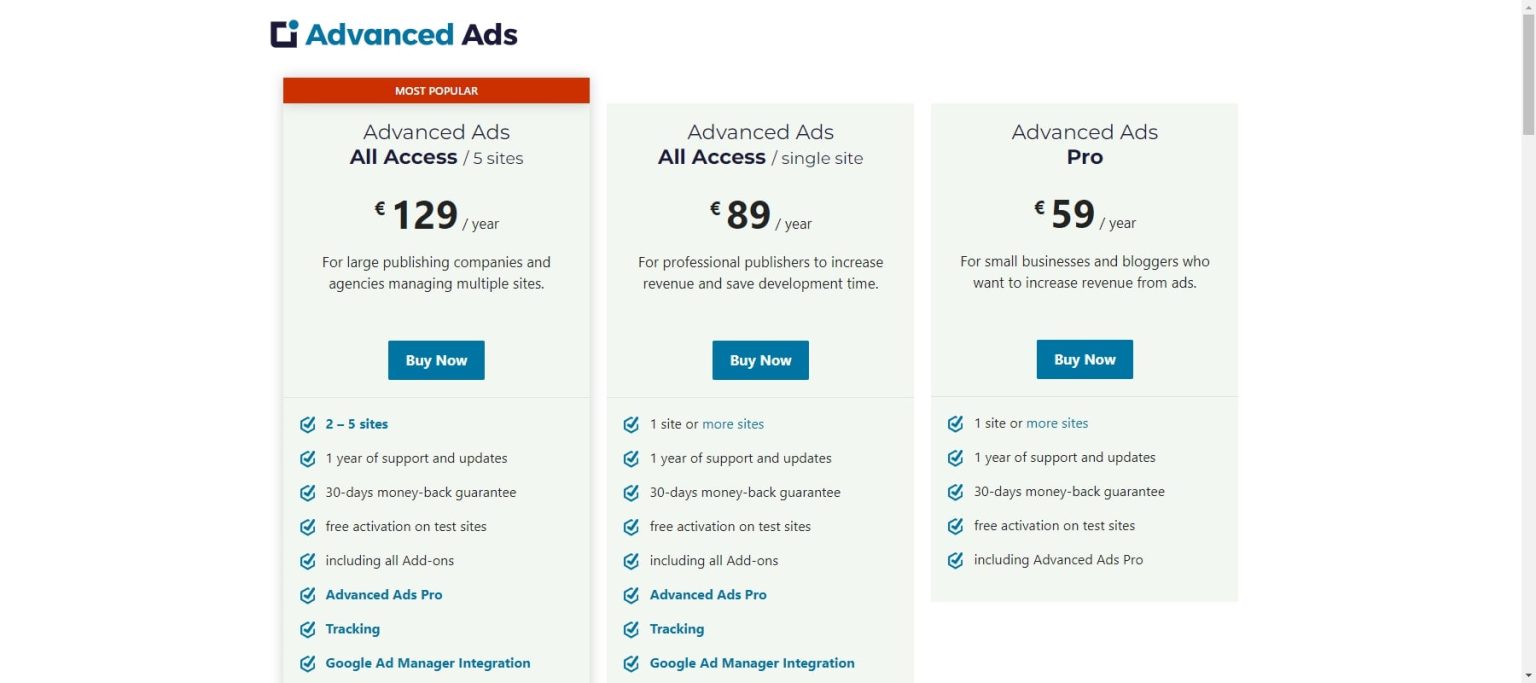Open the "more sites" link in All Access column
1536x683 pixels.
click(x=733, y=424)
